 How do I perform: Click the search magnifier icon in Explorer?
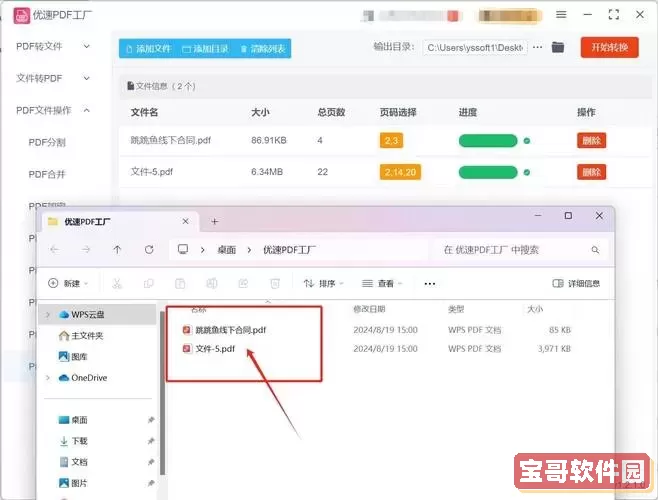pos(595,250)
